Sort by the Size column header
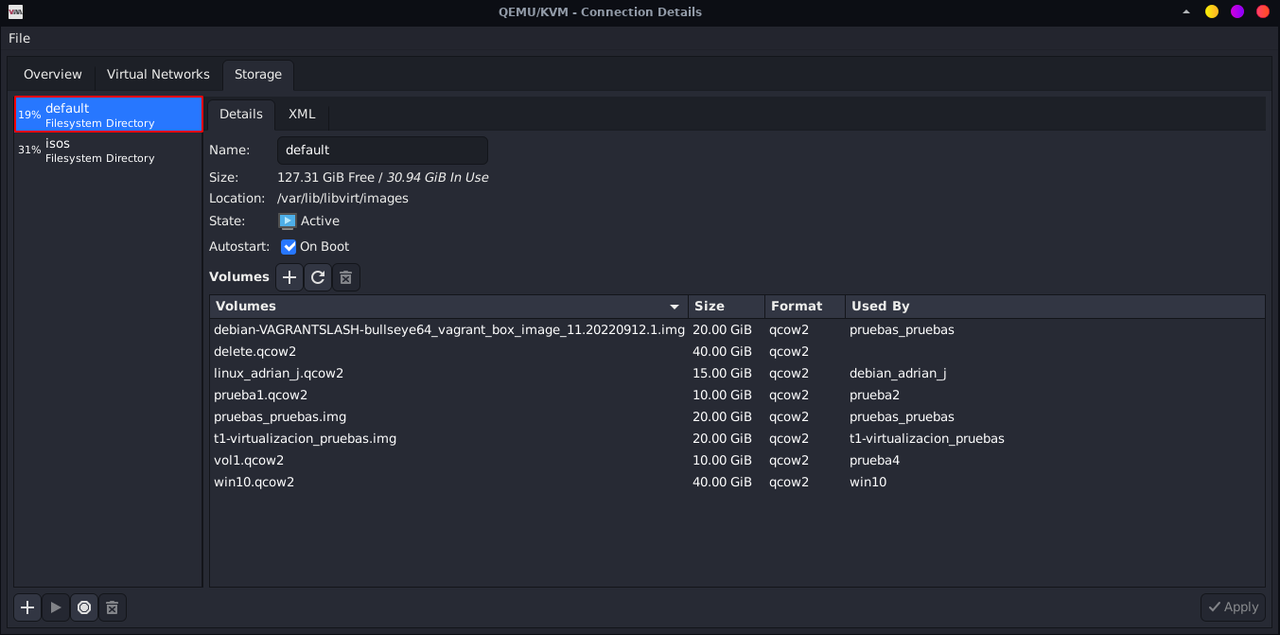This screenshot has height=635, width=1280. (x=726, y=306)
